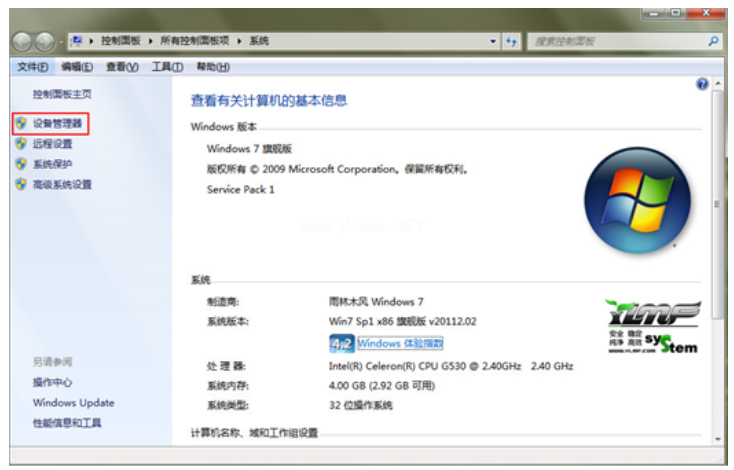
Task: Click the vertical scrollbar down arrow
Action: click(x=718, y=439)
